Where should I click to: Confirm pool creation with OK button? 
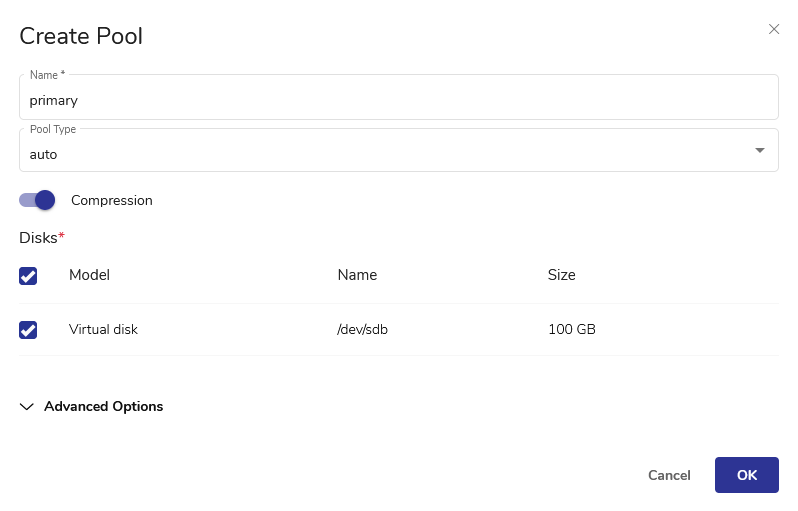pos(746,475)
